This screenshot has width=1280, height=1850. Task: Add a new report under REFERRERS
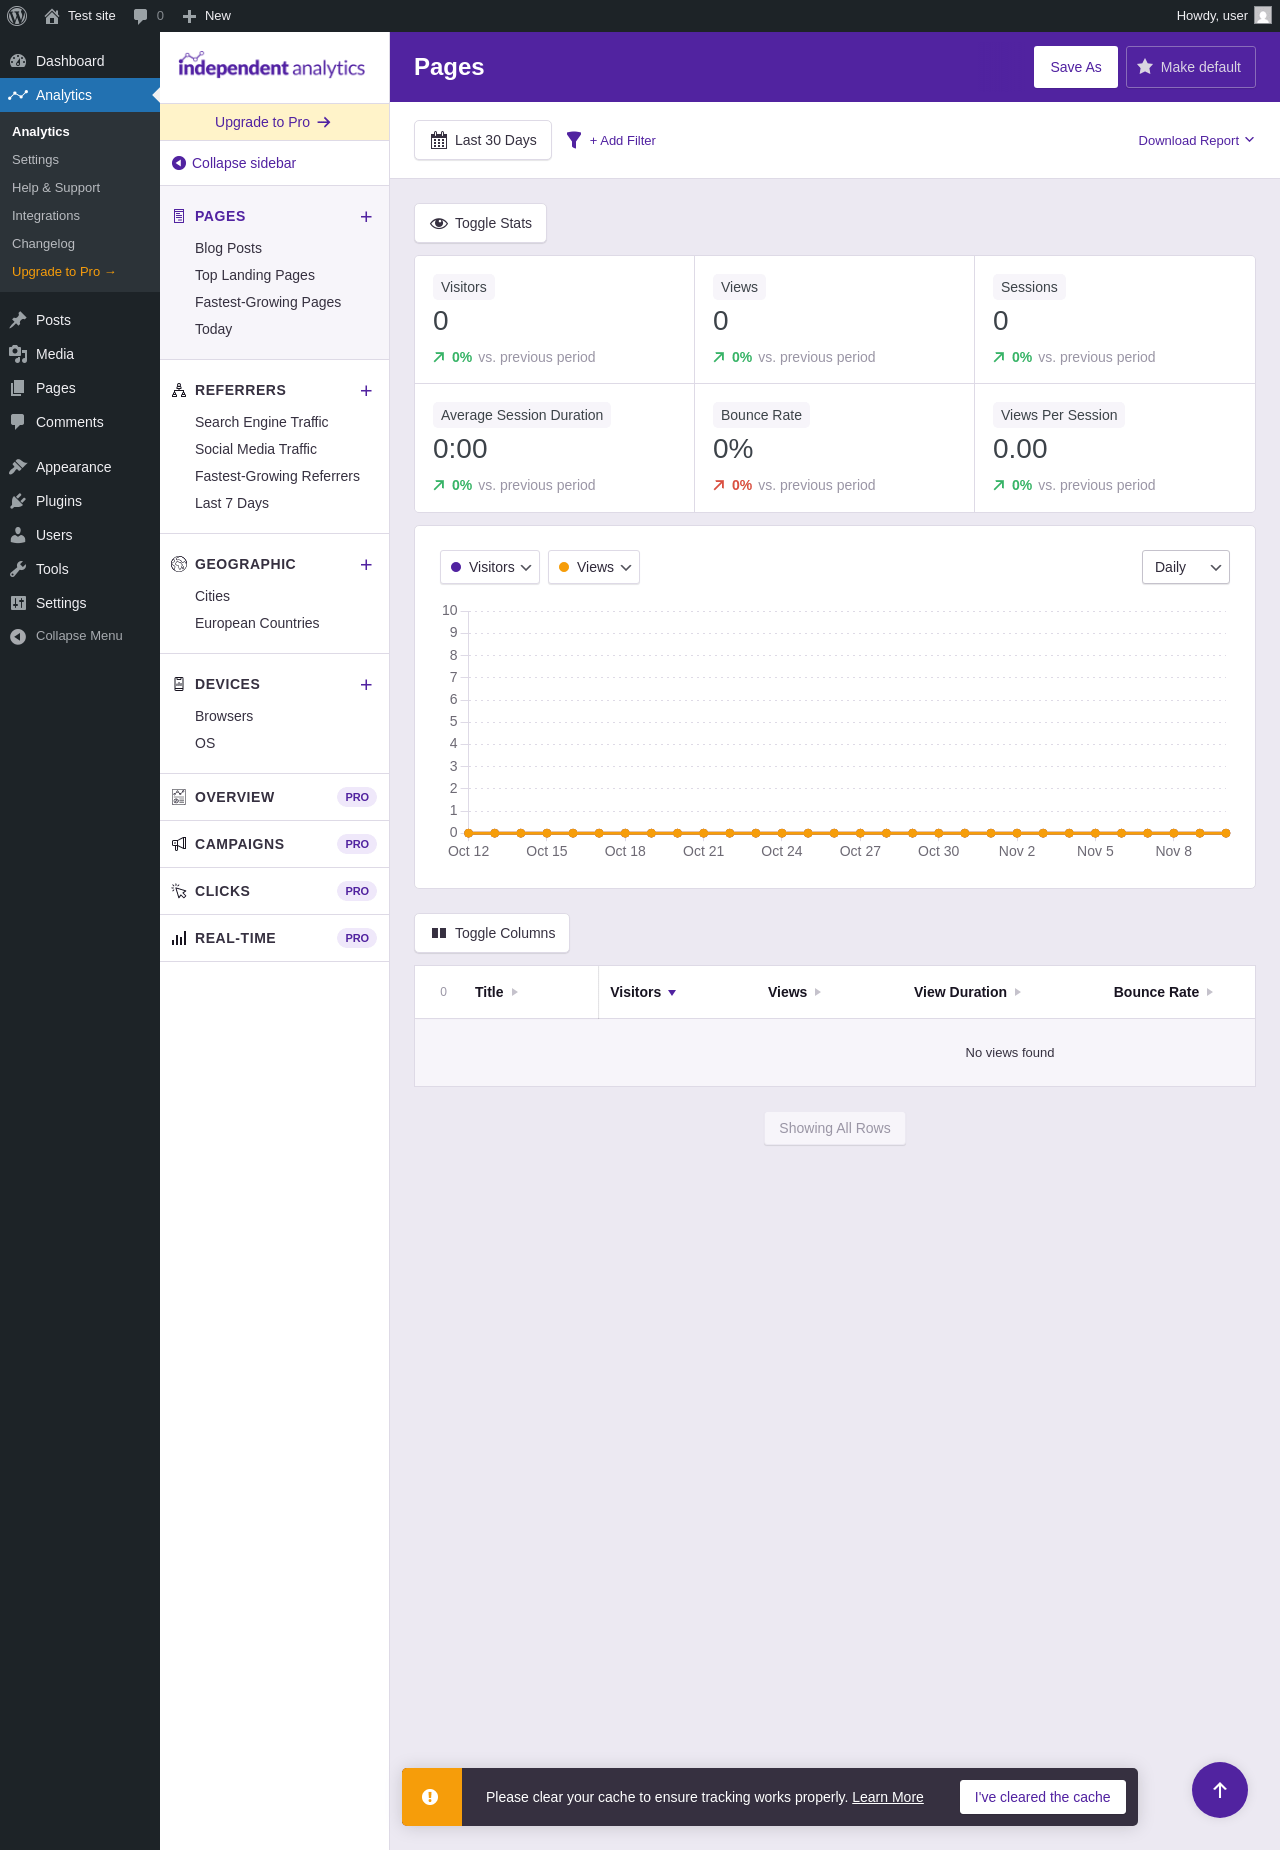366,391
